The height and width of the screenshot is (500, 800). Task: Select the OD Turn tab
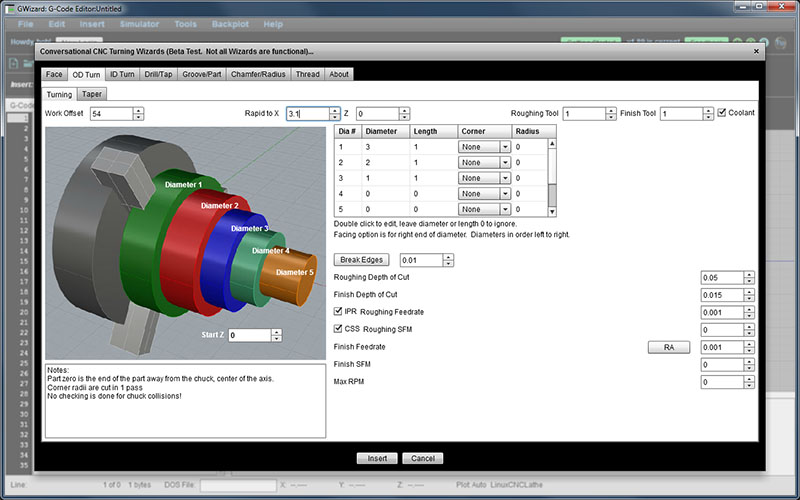pyautogui.click(x=86, y=74)
